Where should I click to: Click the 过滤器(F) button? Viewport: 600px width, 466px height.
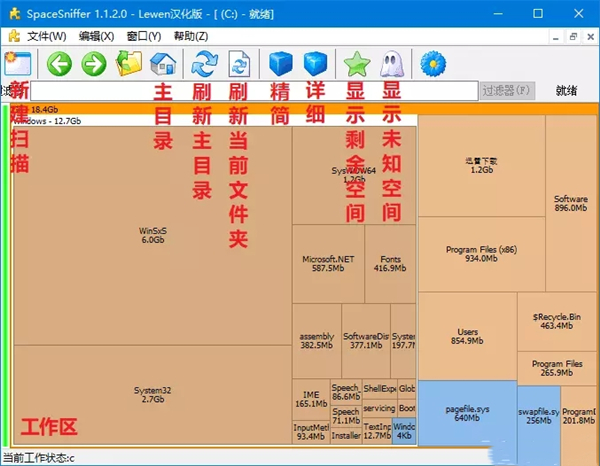coord(508,91)
